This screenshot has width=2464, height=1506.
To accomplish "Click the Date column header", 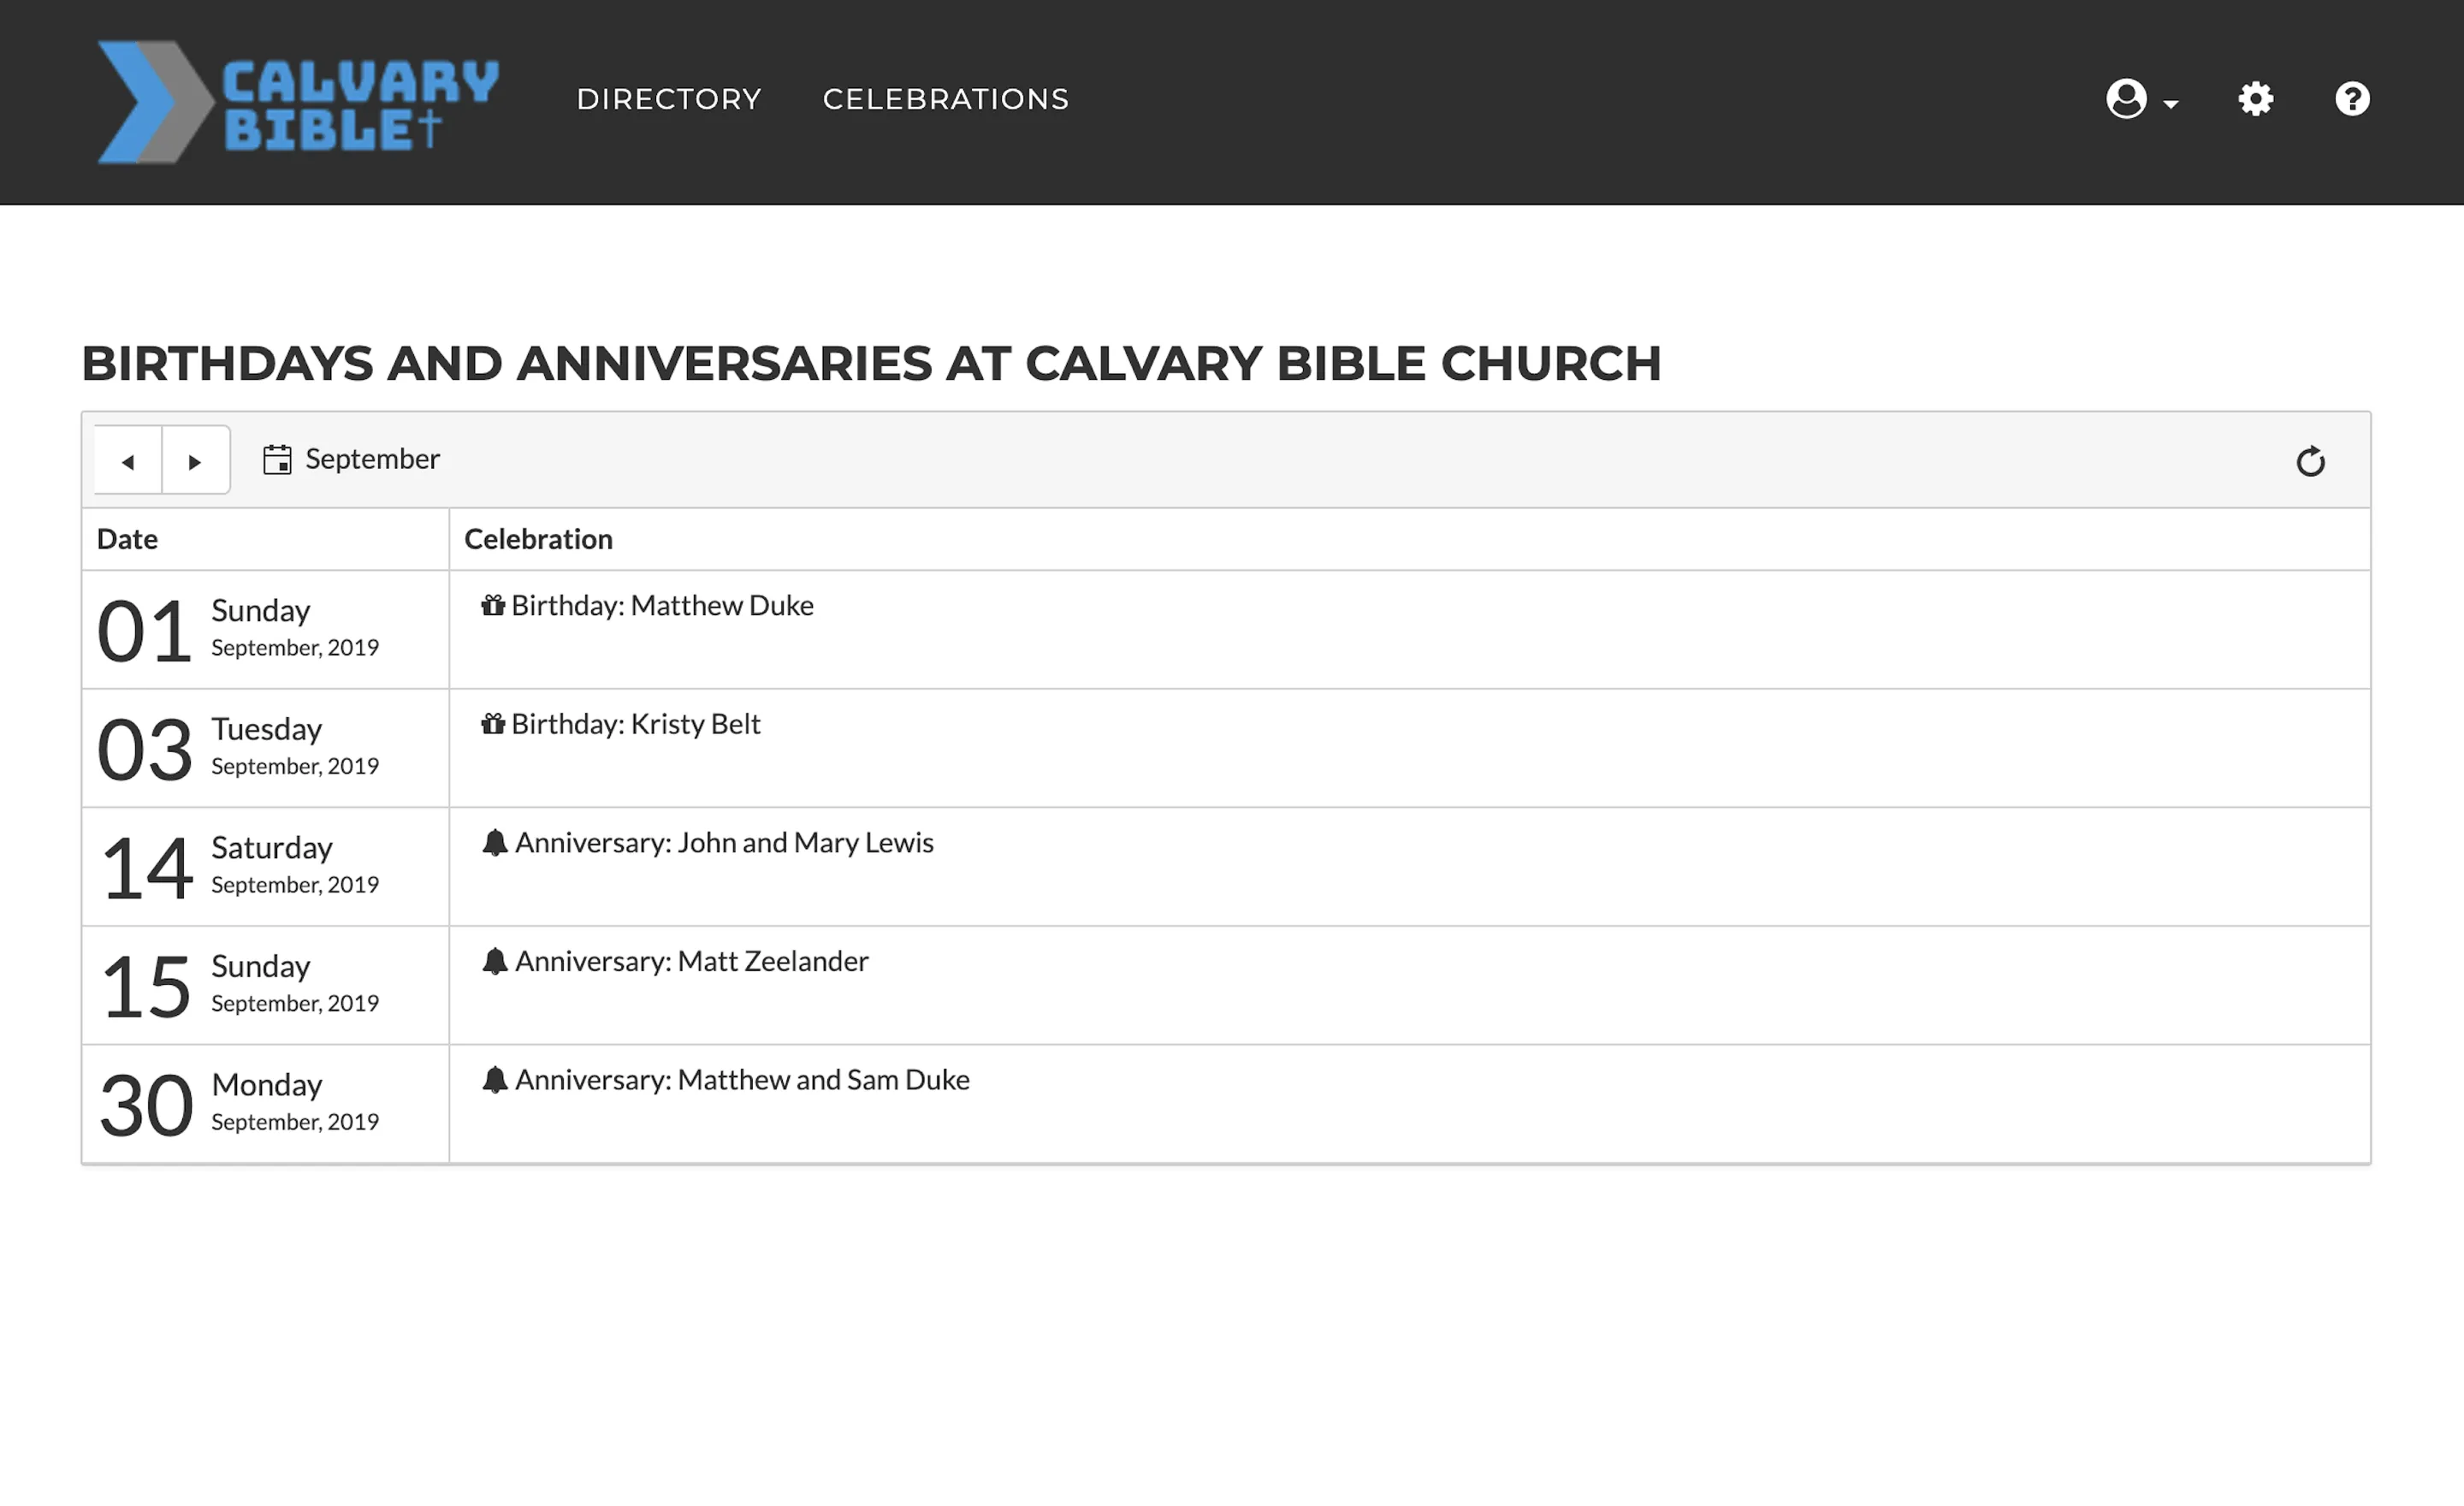I will (127, 538).
